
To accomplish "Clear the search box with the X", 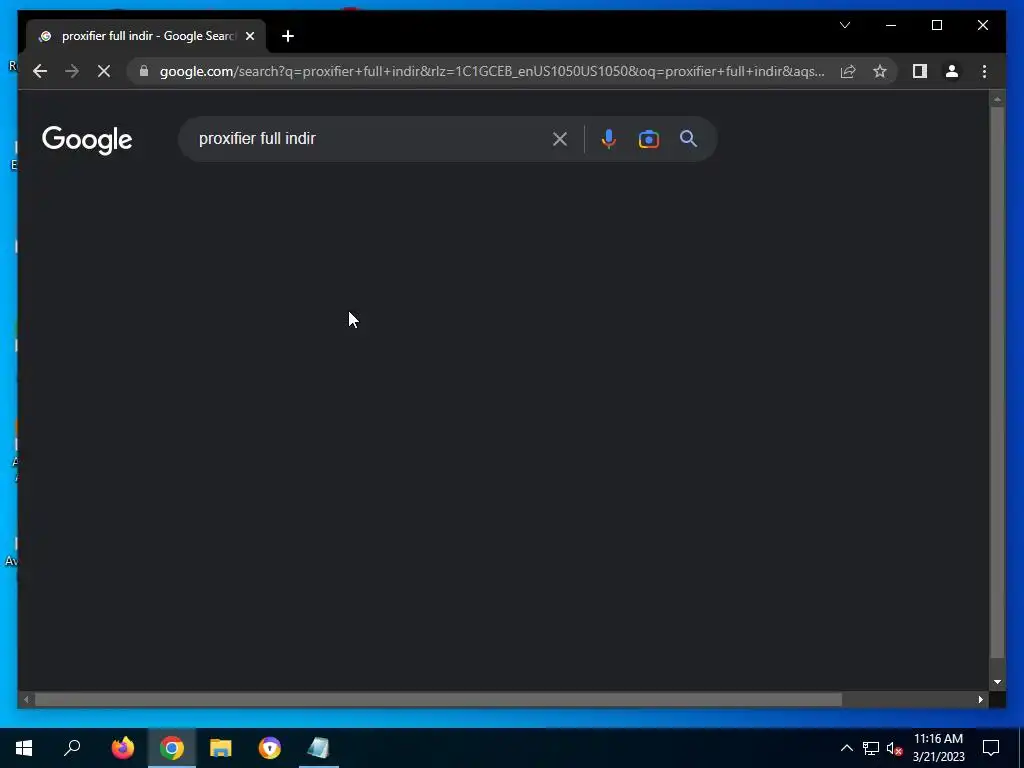I will click(560, 138).
